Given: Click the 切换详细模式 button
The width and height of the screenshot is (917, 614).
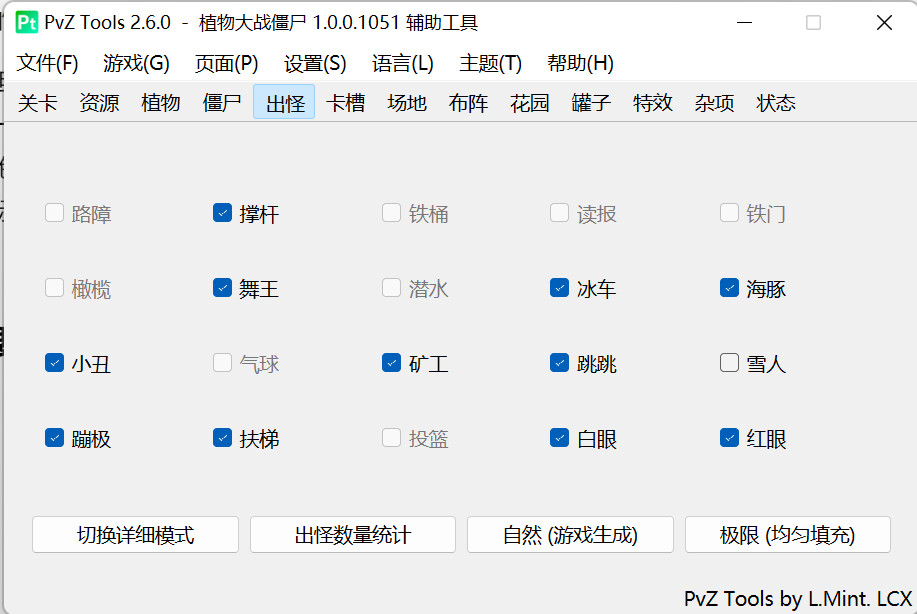Looking at the screenshot, I should (x=136, y=534).
